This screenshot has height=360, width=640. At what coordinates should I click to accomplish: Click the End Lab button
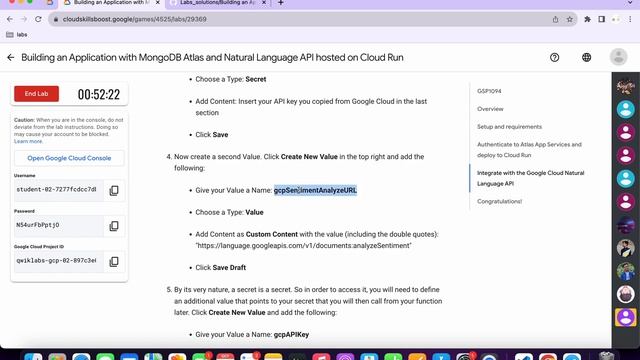click(36, 94)
